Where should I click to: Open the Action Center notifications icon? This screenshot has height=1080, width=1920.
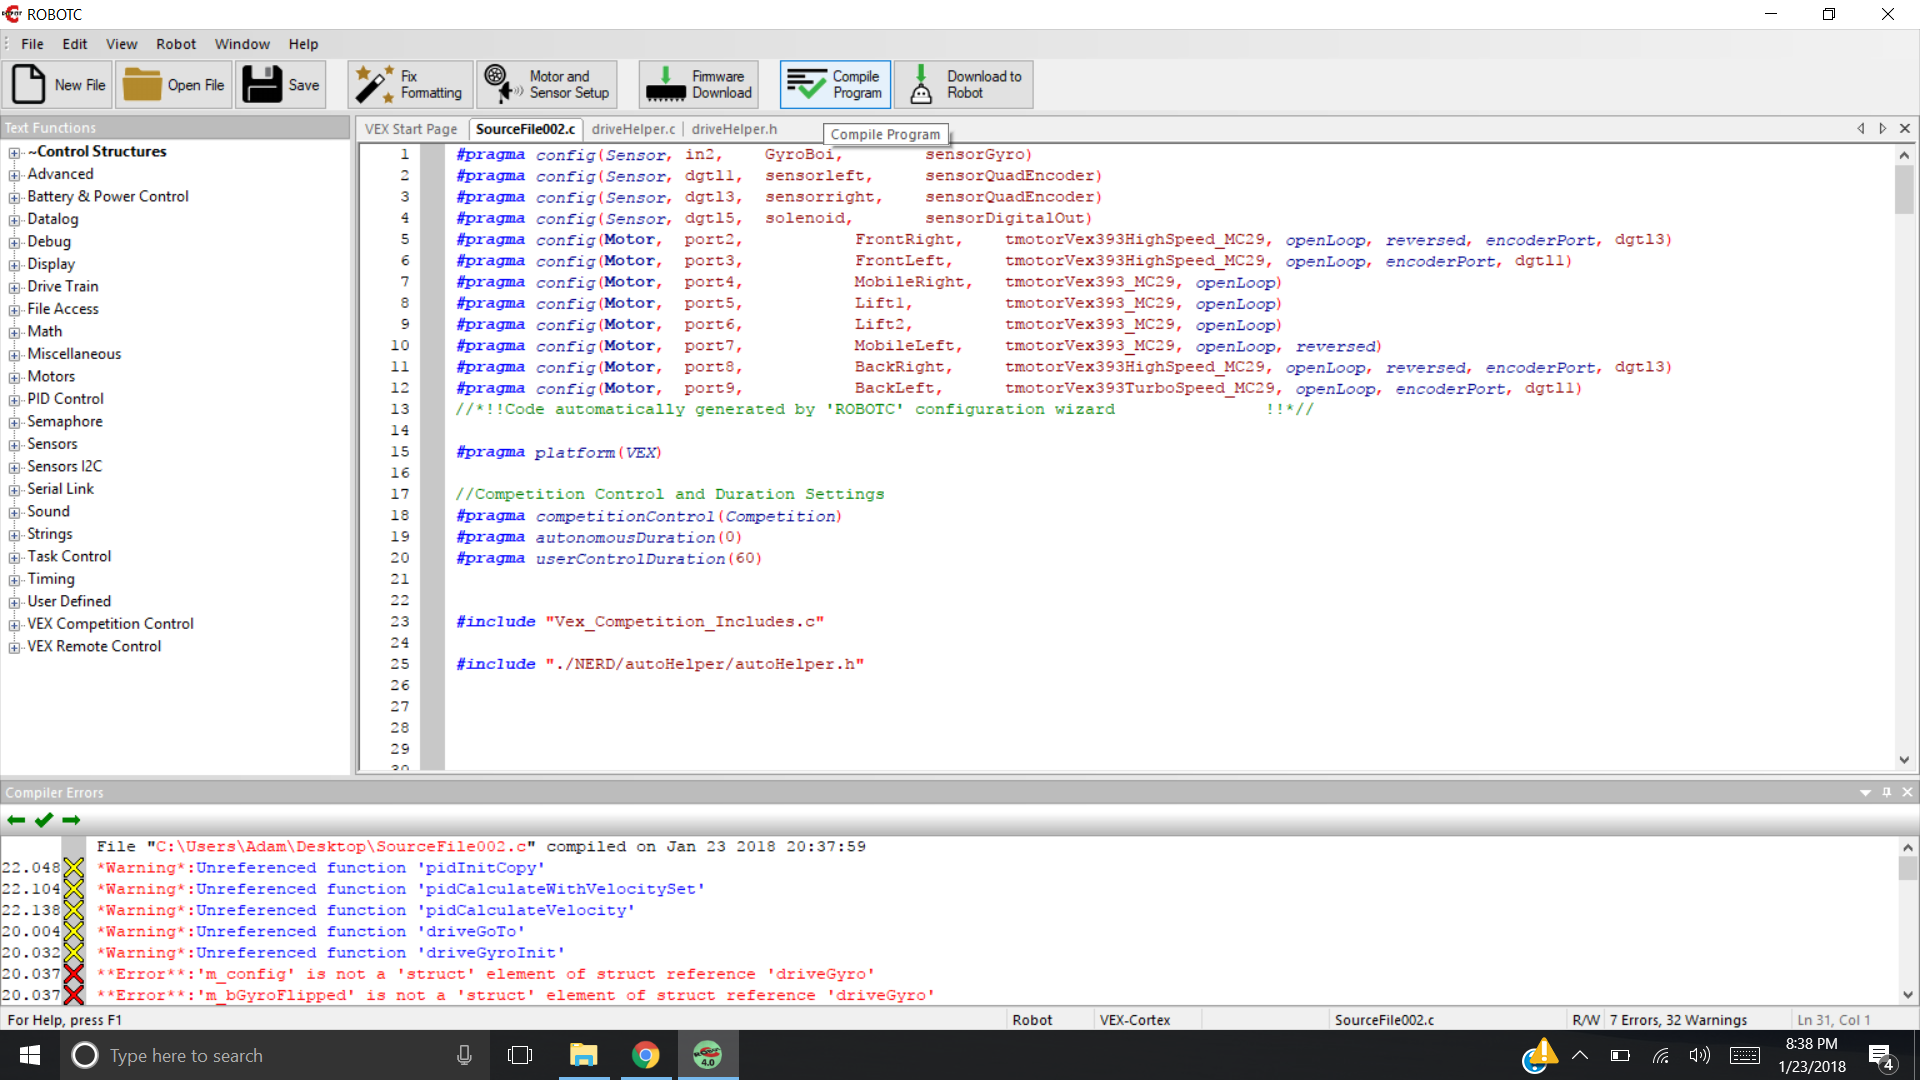(x=1881, y=1057)
